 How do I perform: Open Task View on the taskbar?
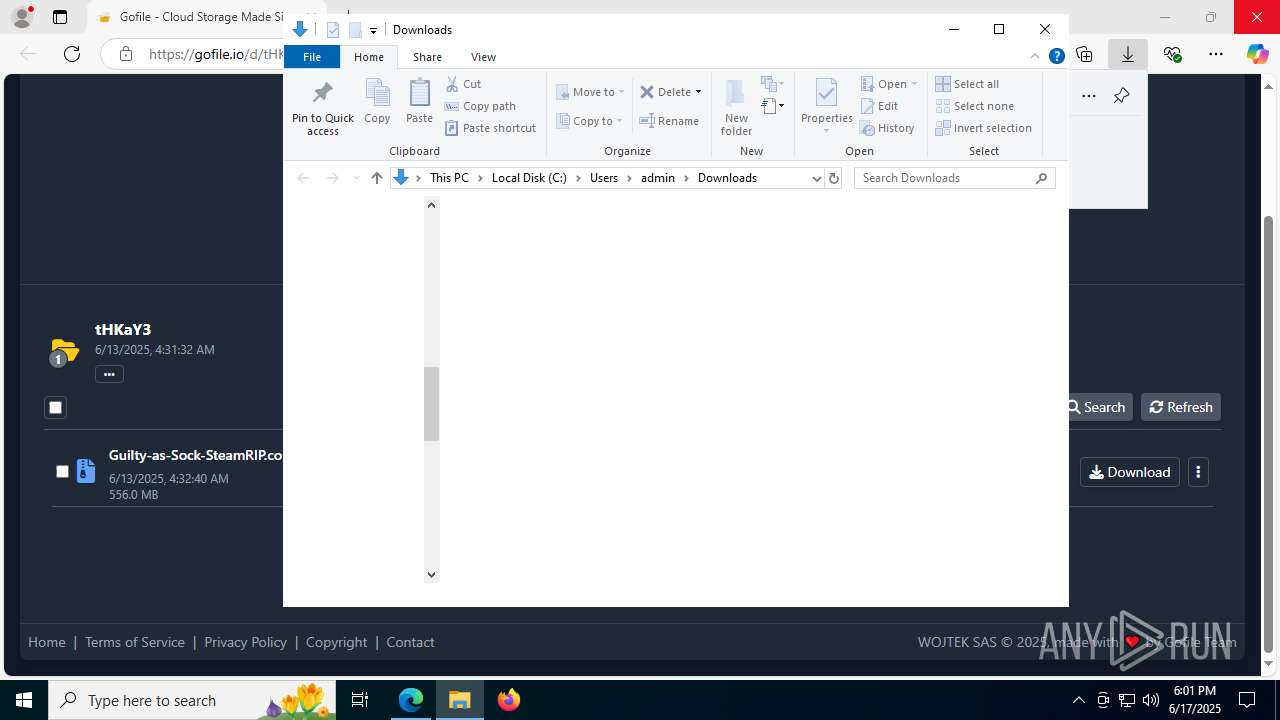[x=360, y=700]
